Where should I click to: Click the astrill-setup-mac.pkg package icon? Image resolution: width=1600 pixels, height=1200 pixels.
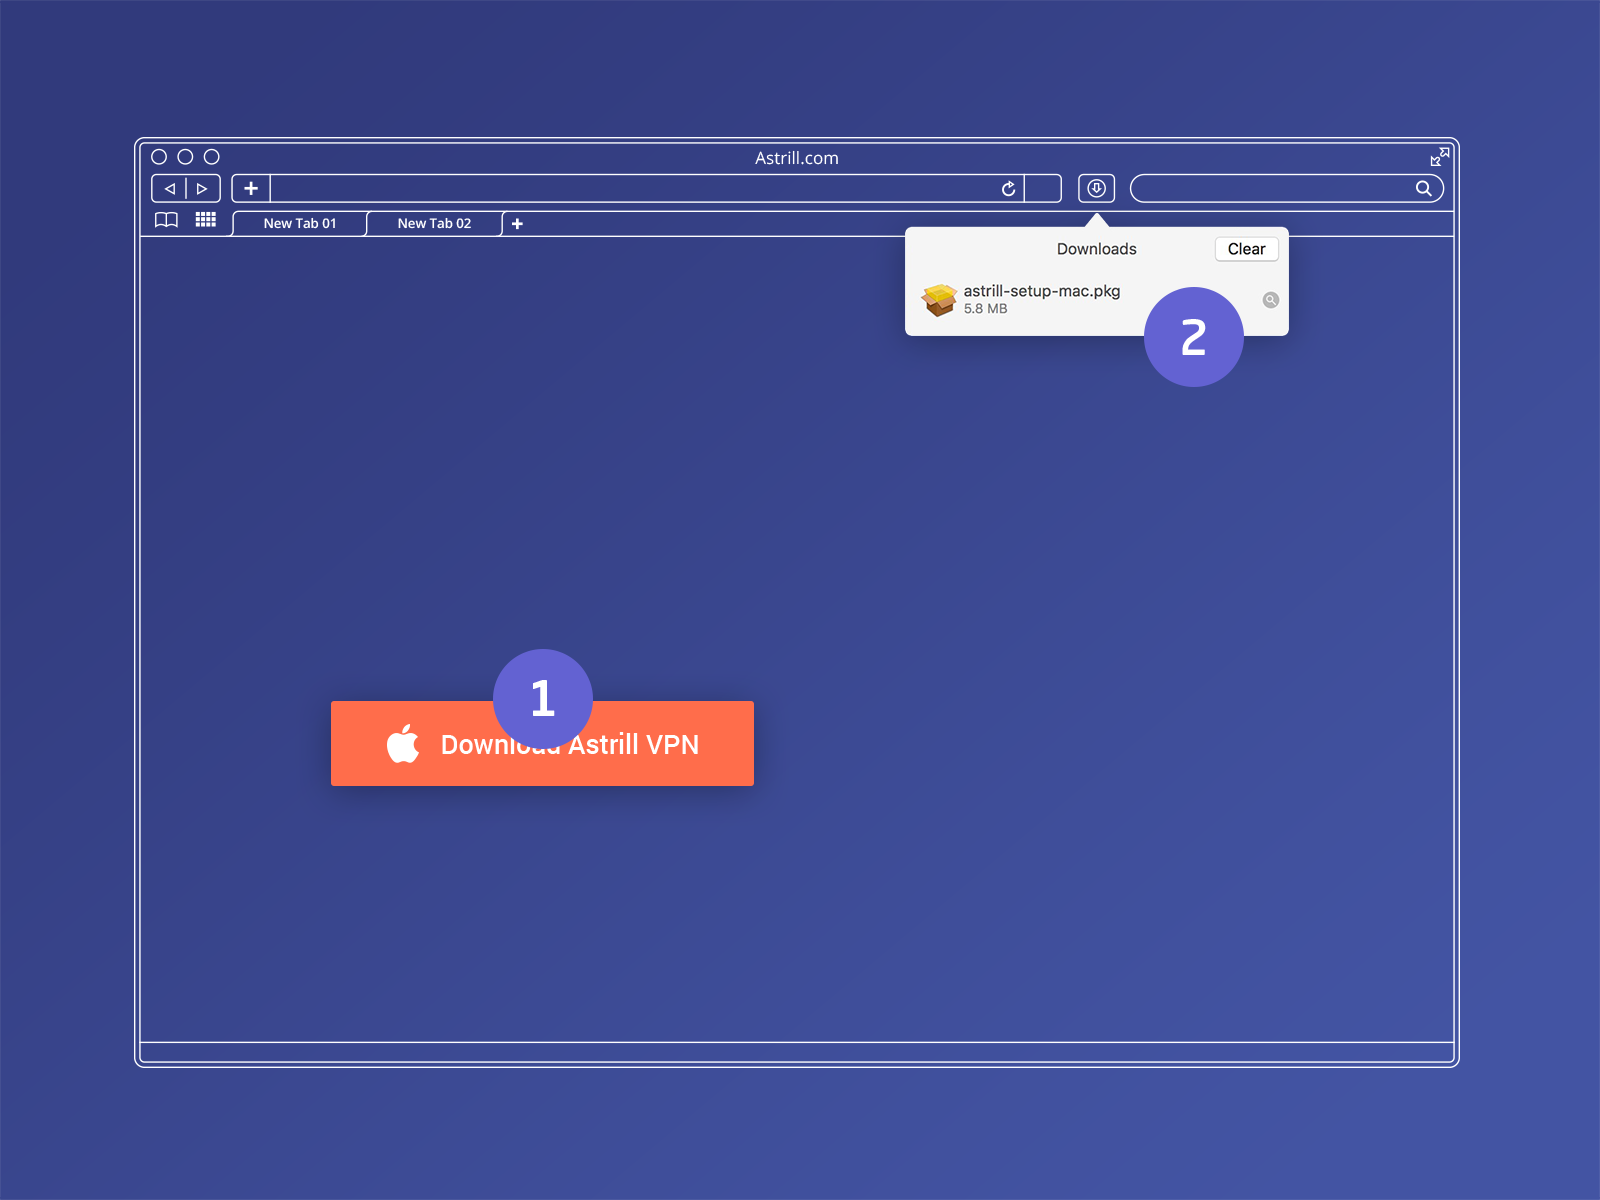pyautogui.click(x=939, y=299)
